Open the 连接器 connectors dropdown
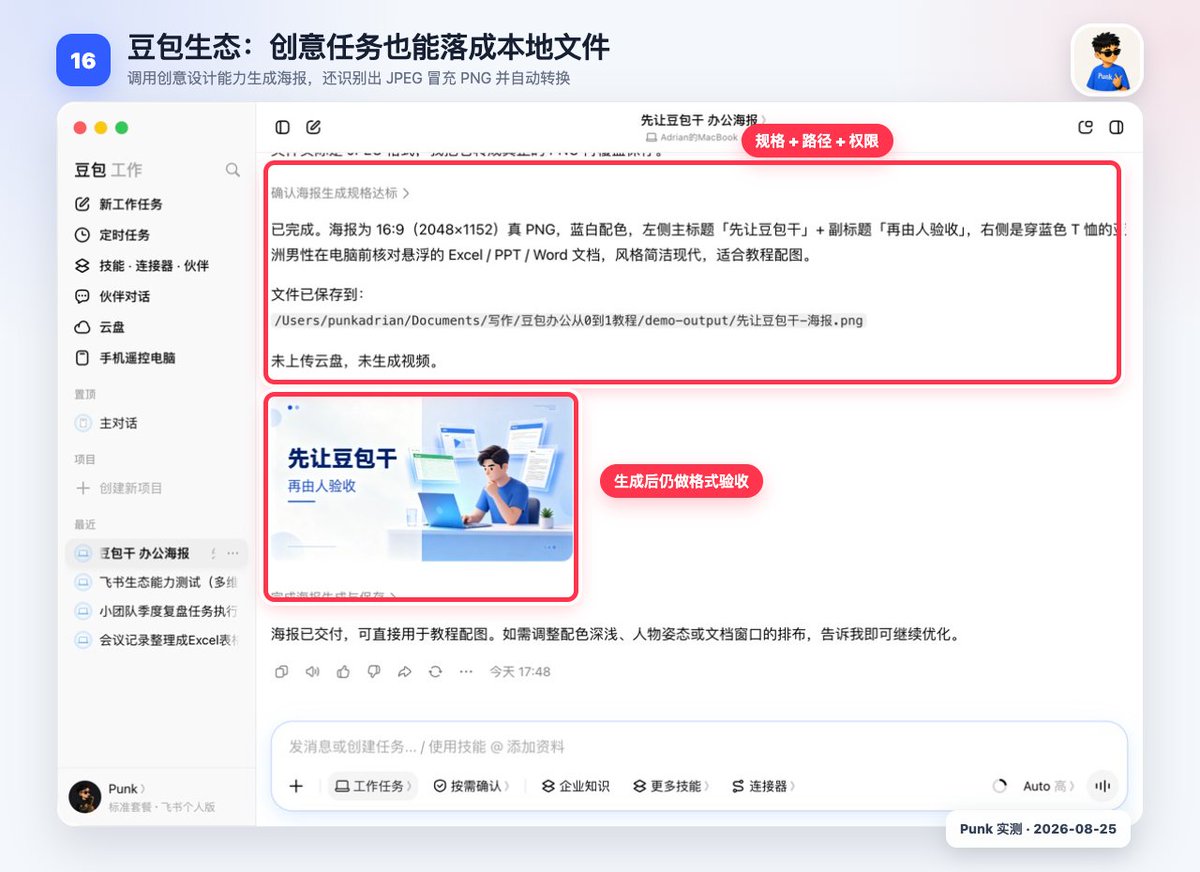The image size is (1200, 872). (764, 786)
